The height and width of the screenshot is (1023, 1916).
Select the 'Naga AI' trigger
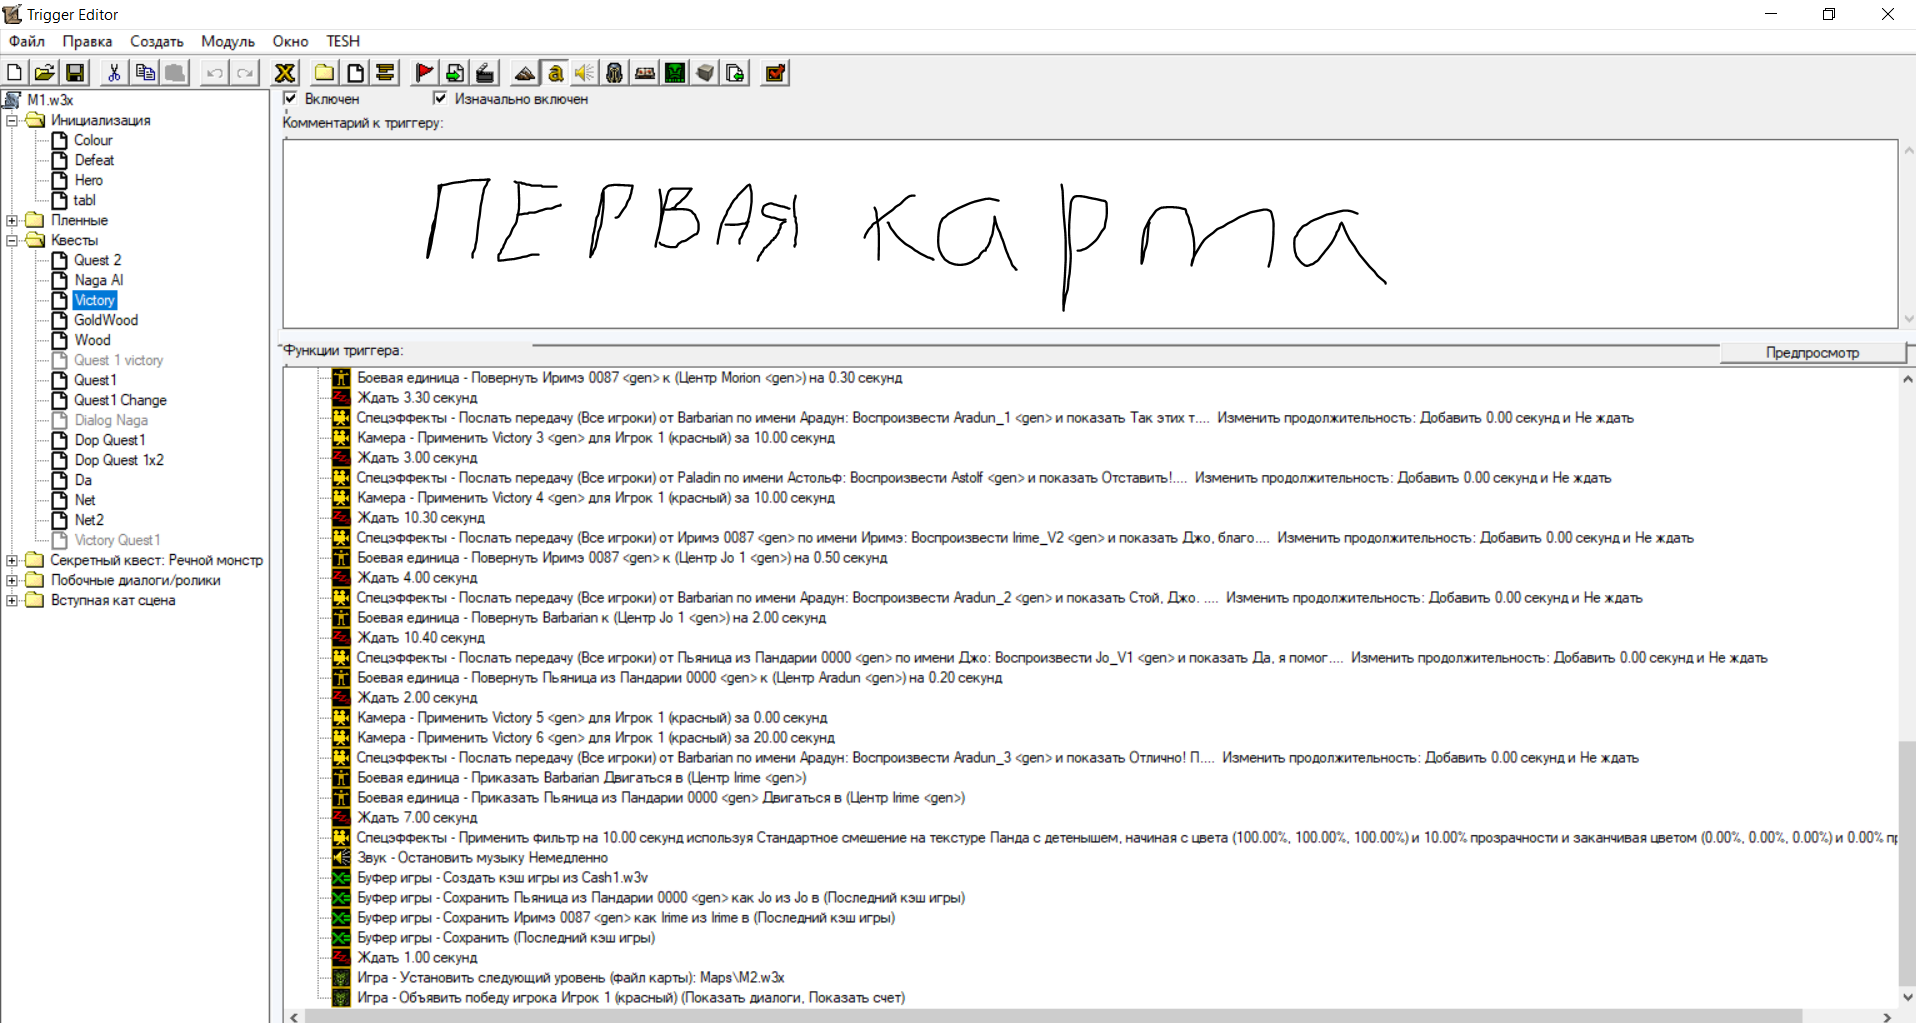[x=98, y=280]
